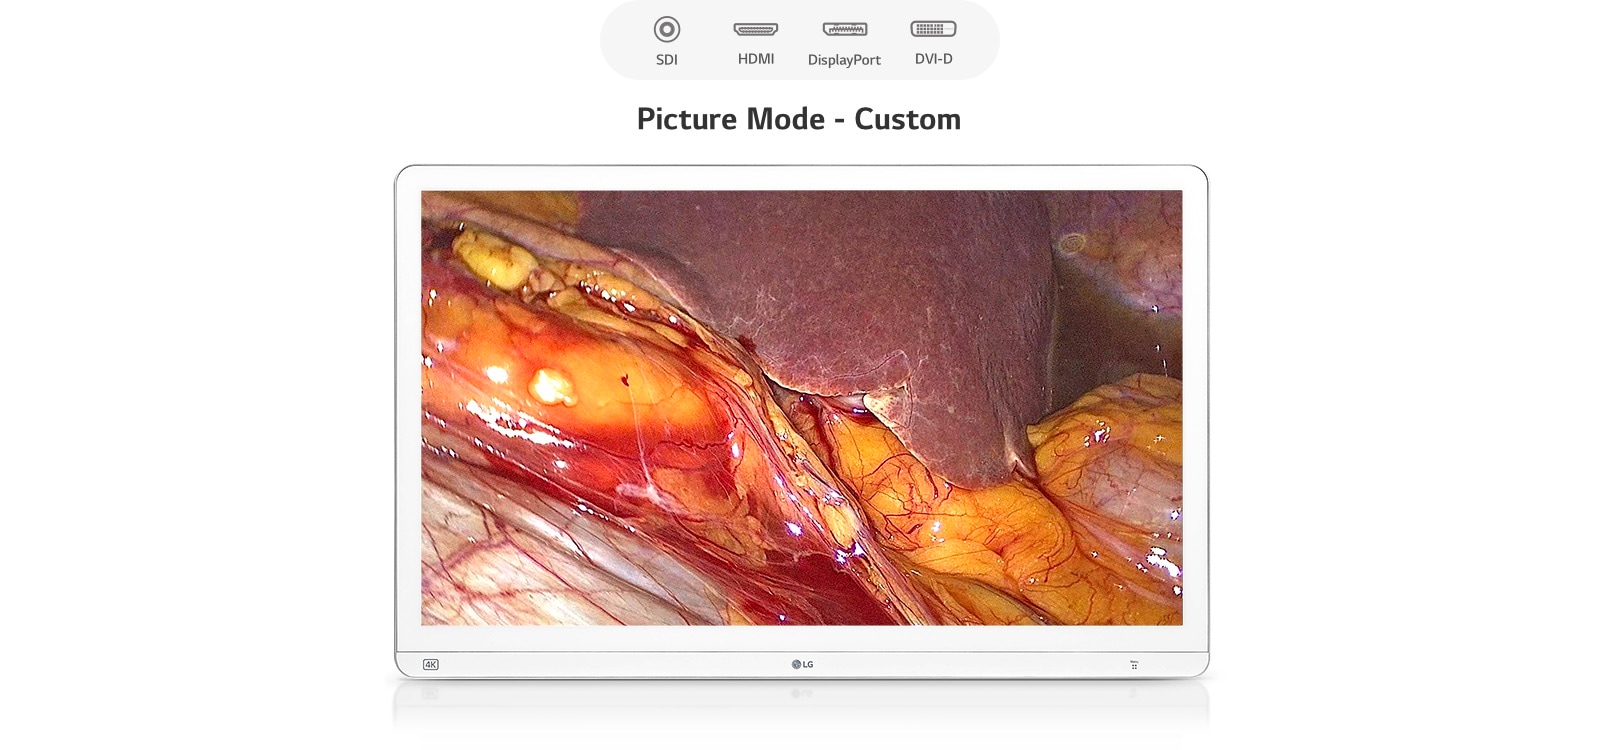The image size is (1600, 750).
Task: Click the word "Picture" in the heading
Action: [x=686, y=119]
